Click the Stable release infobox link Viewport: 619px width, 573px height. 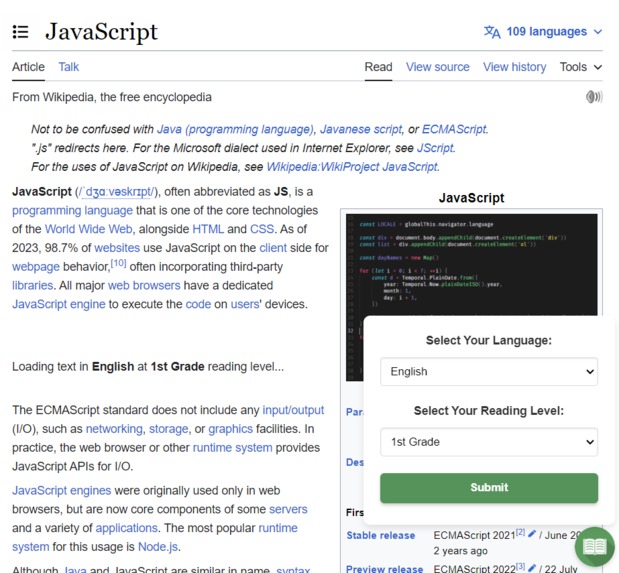[x=381, y=535]
